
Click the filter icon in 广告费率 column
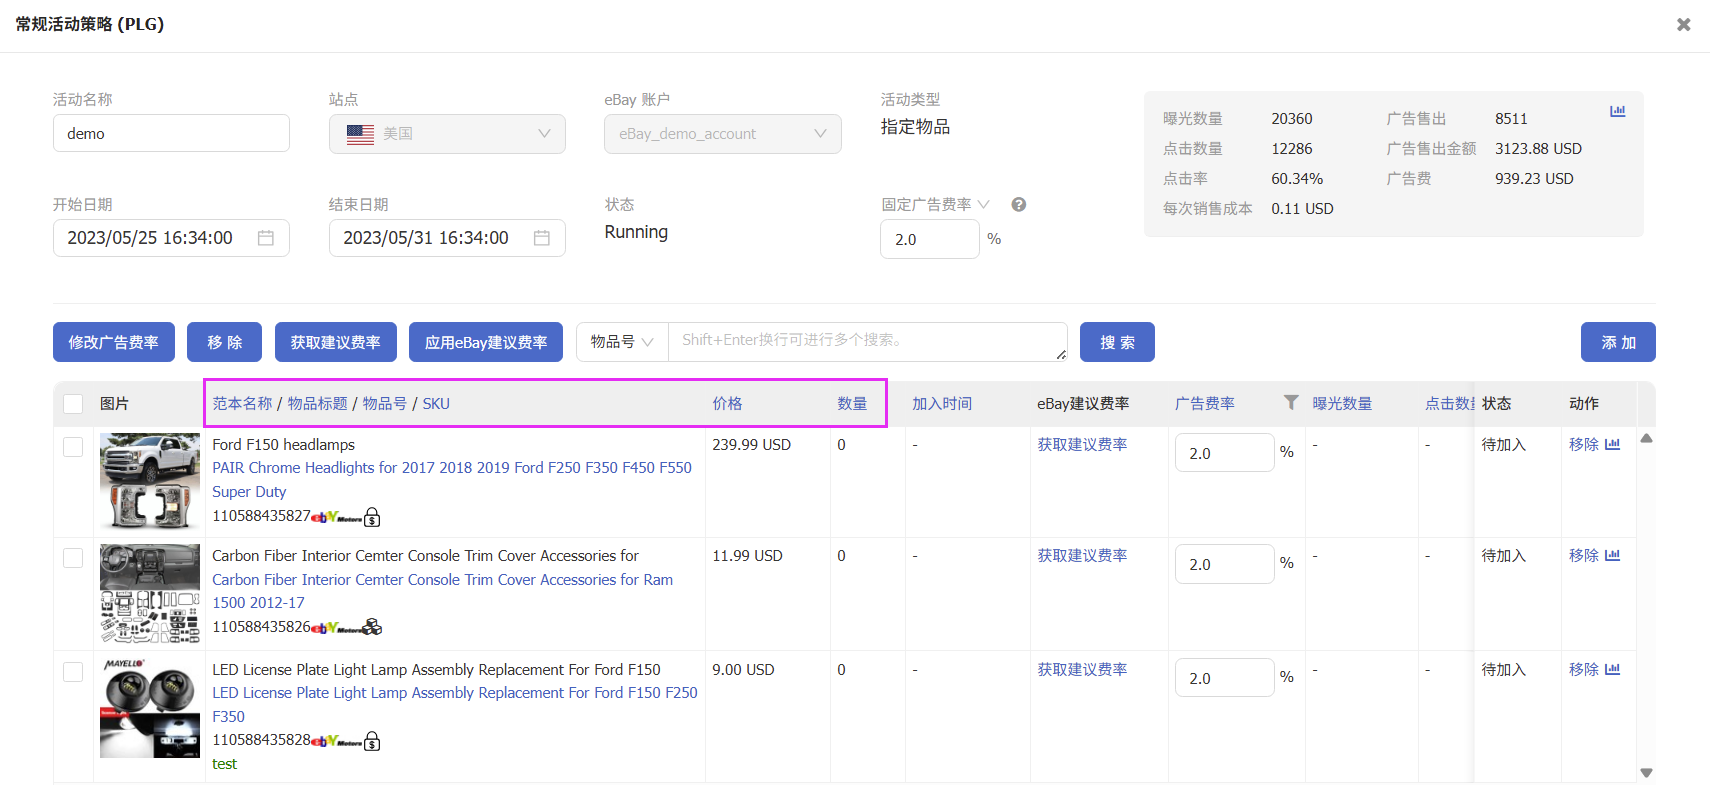click(x=1291, y=402)
